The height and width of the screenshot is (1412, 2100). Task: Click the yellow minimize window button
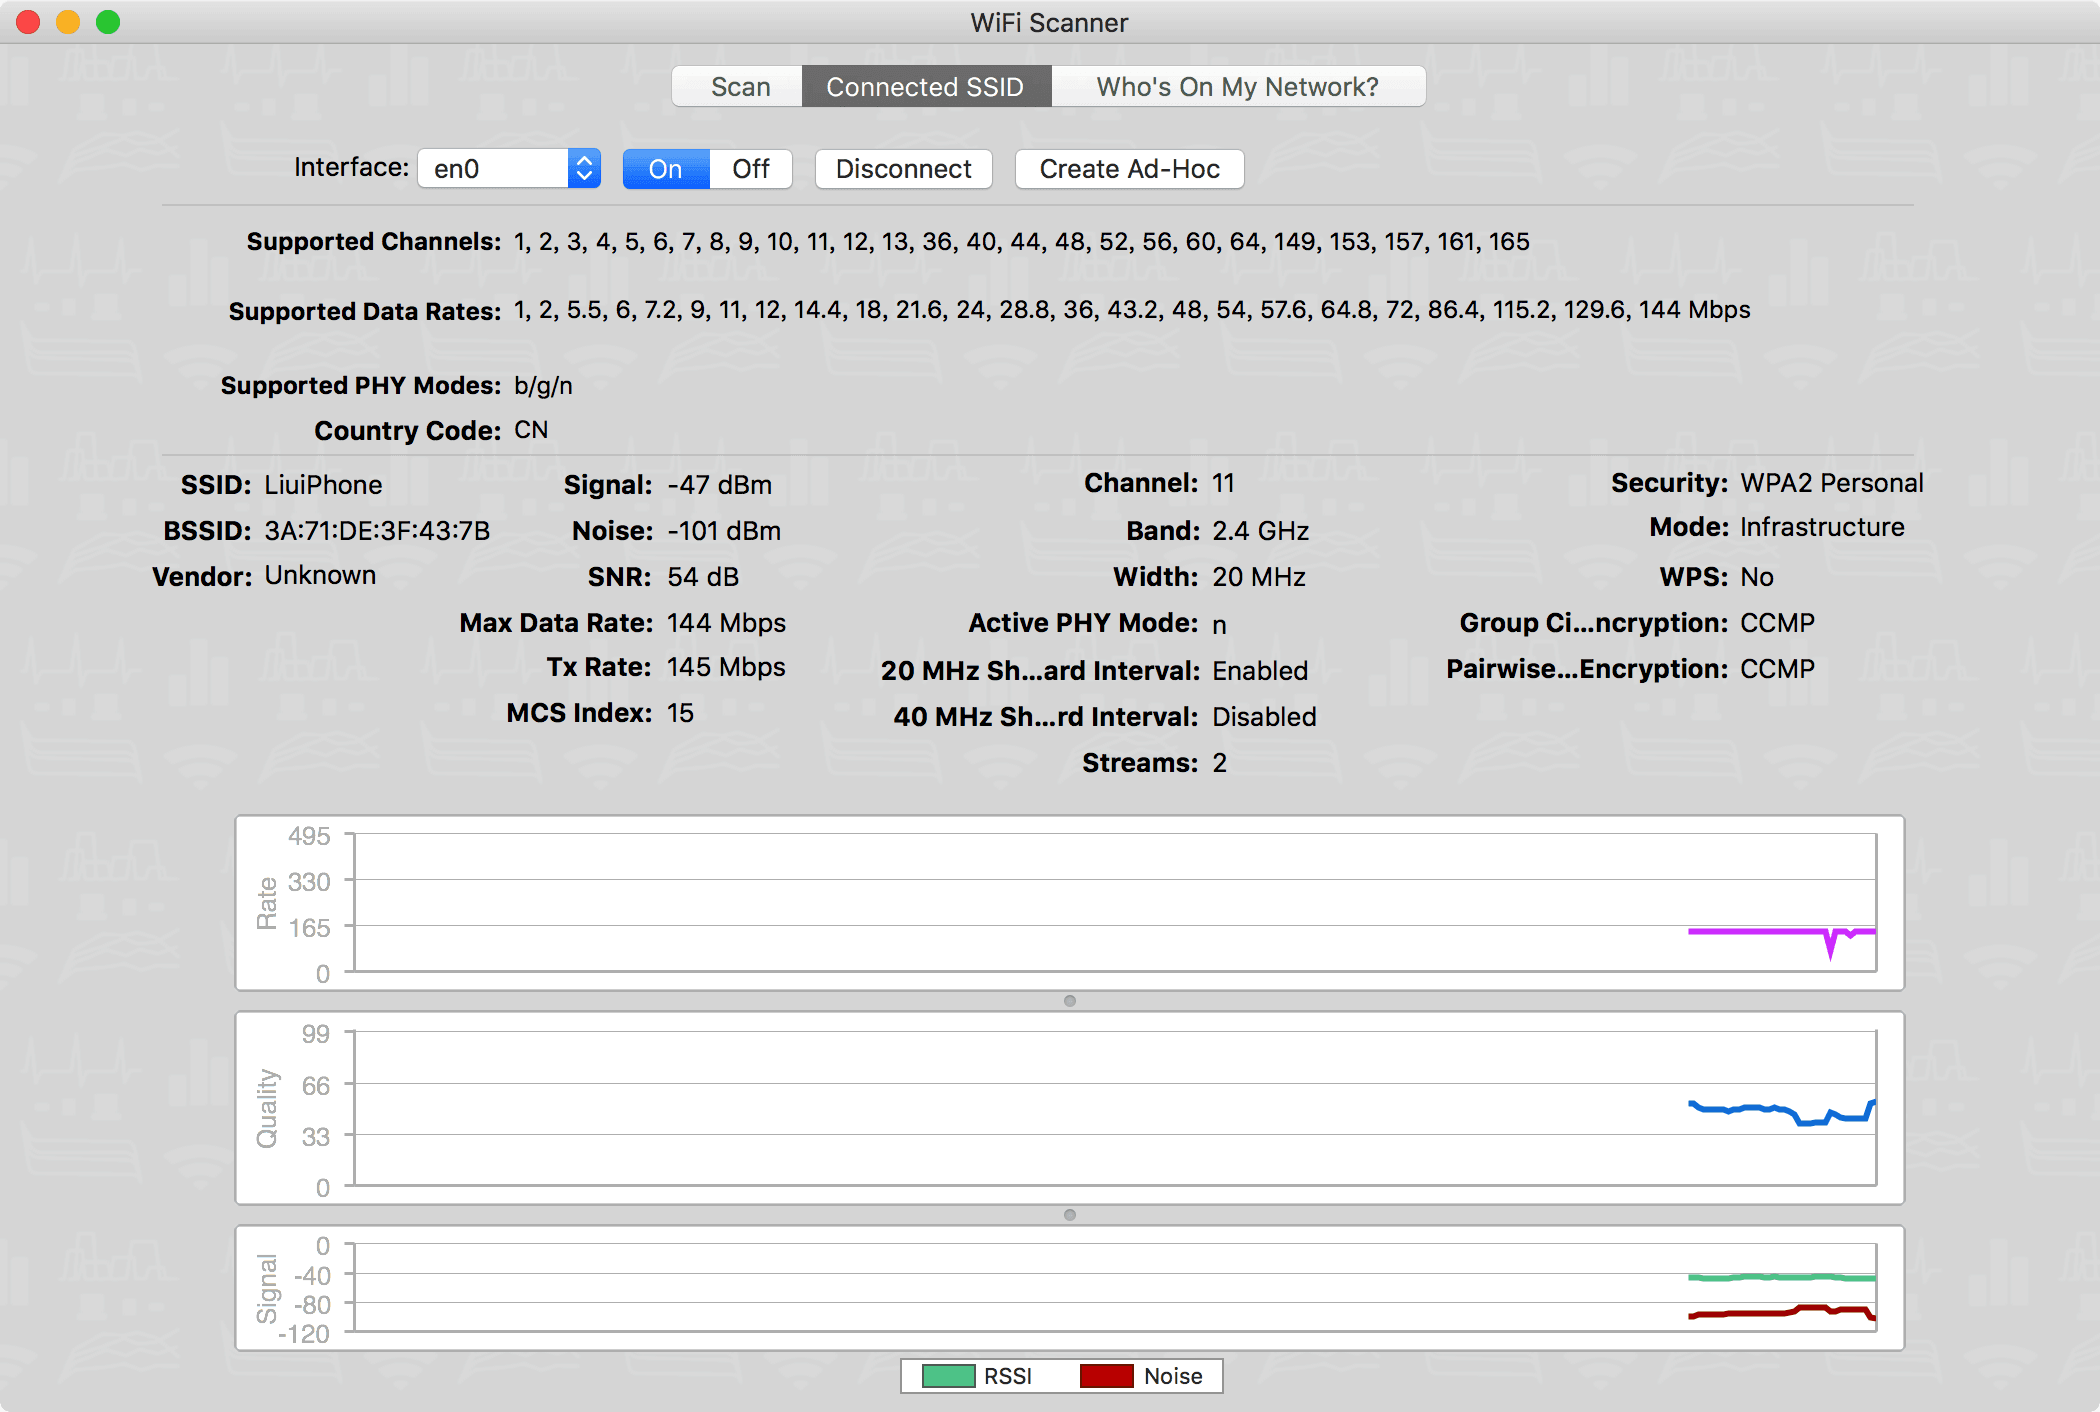pos(68,22)
